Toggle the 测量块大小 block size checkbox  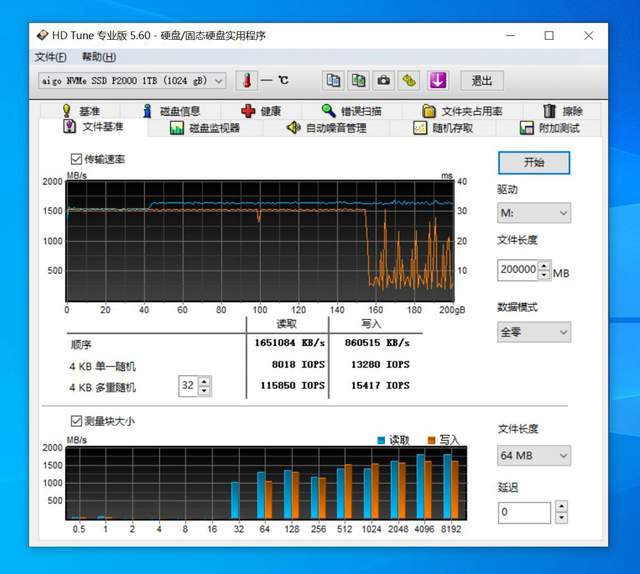pos(76,421)
